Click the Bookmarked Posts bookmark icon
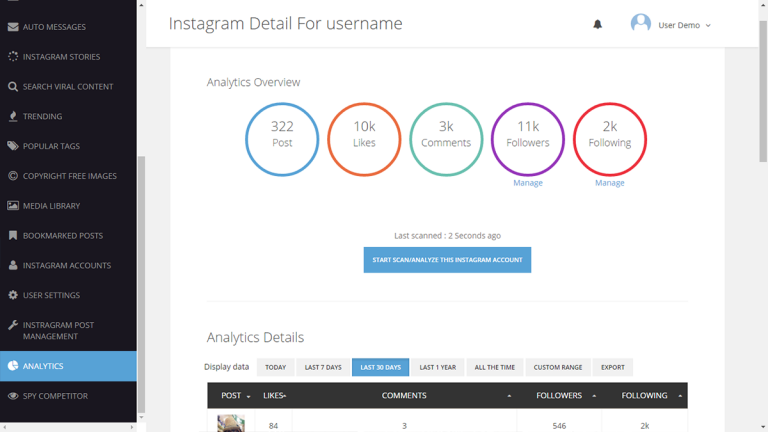The height and width of the screenshot is (432, 768). 13,236
